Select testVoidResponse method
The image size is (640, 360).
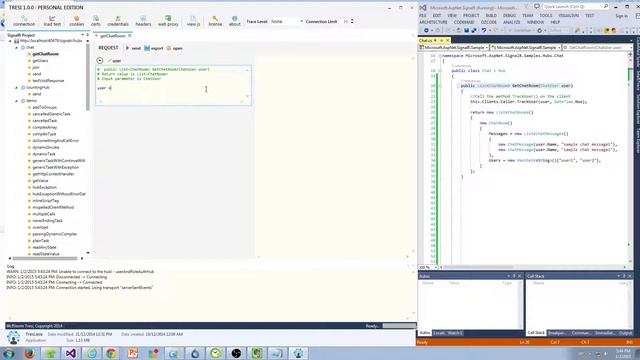click(x=48, y=81)
